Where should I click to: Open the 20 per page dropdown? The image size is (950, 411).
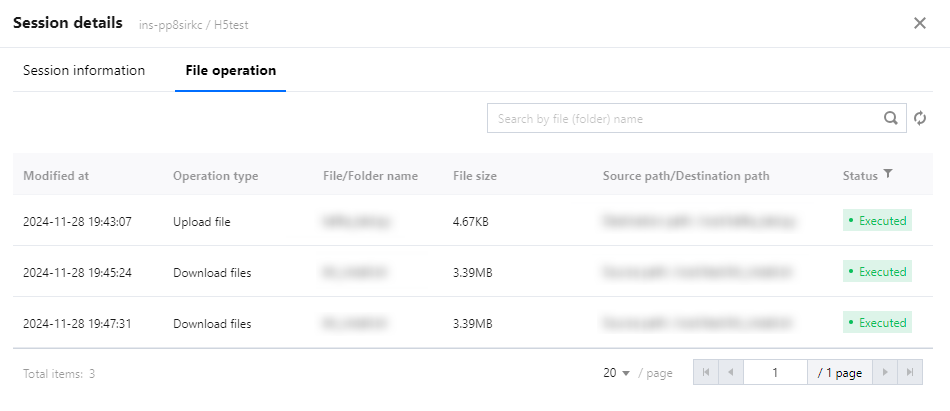point(617,373)
